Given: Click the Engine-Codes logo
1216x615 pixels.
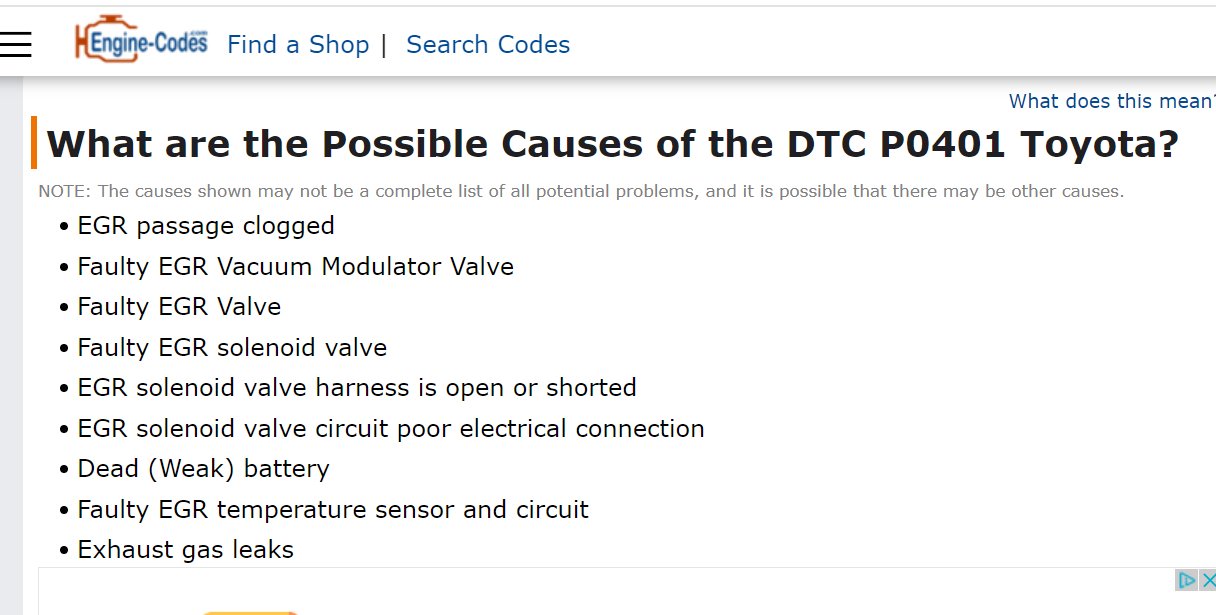Looking at the screenshot, I should (140, 42).
